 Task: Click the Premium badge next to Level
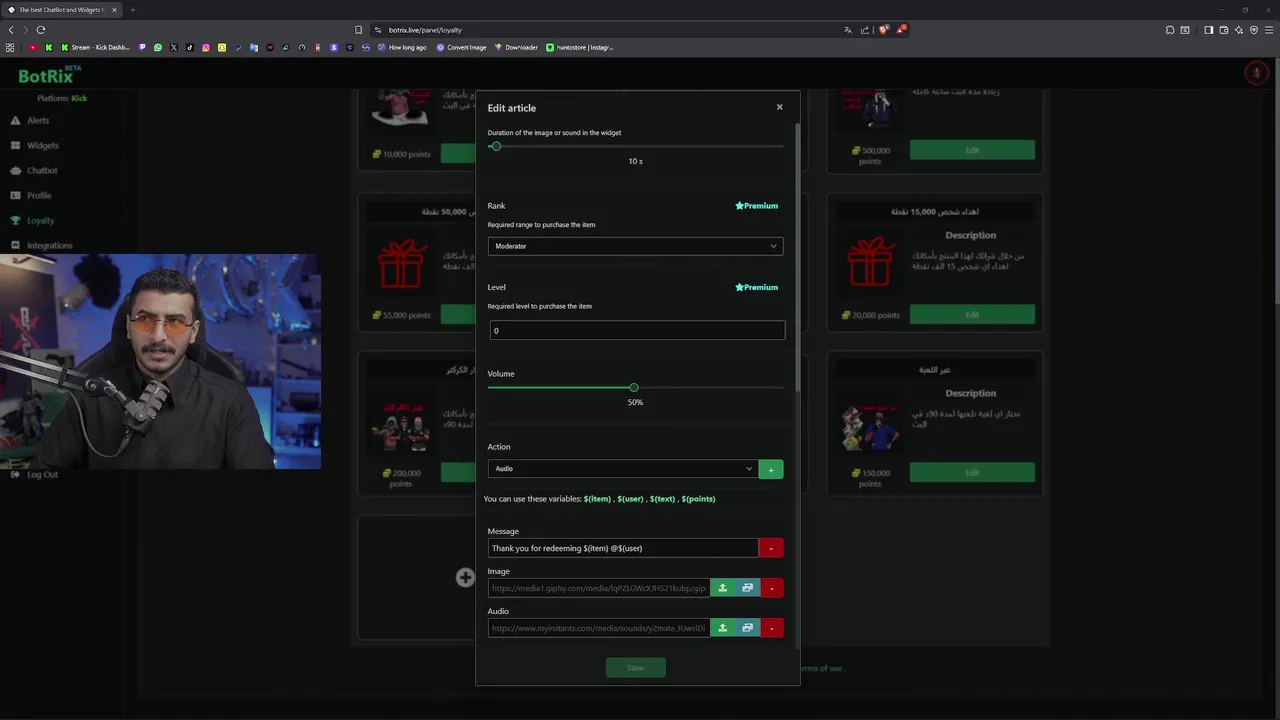click(x=756, y=287)
